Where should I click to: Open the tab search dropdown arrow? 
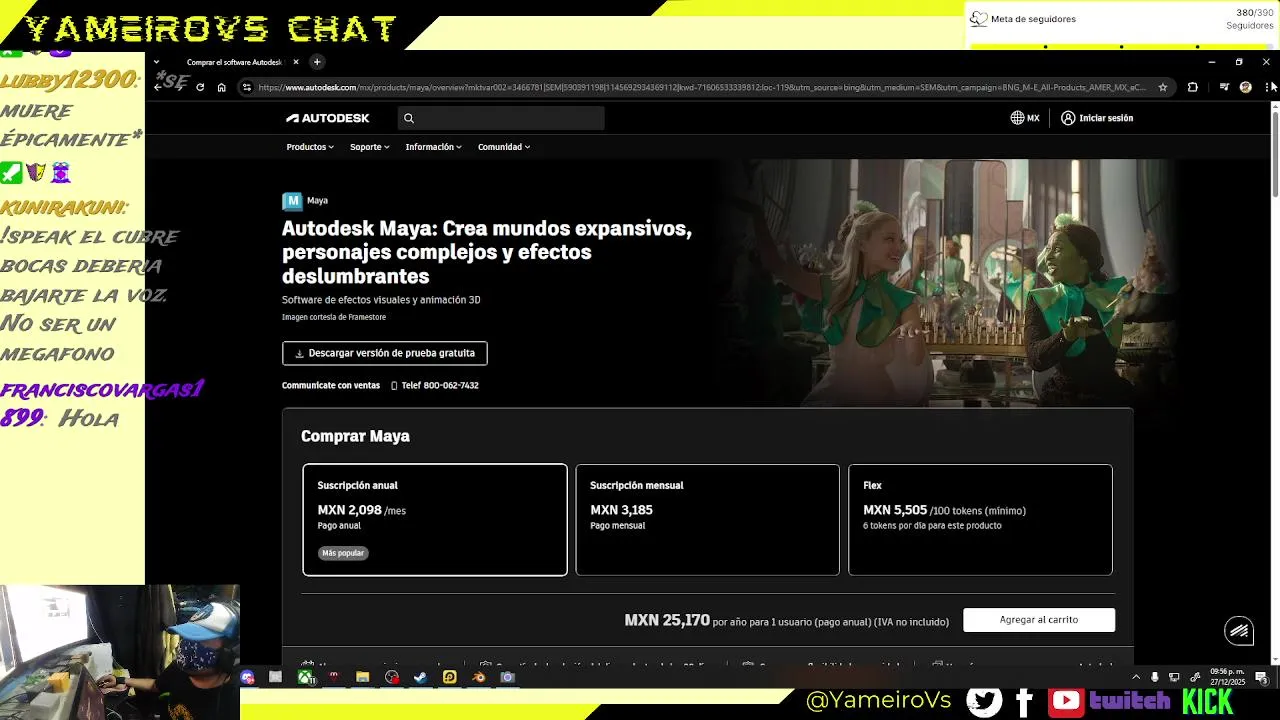[x=157, y=62]
